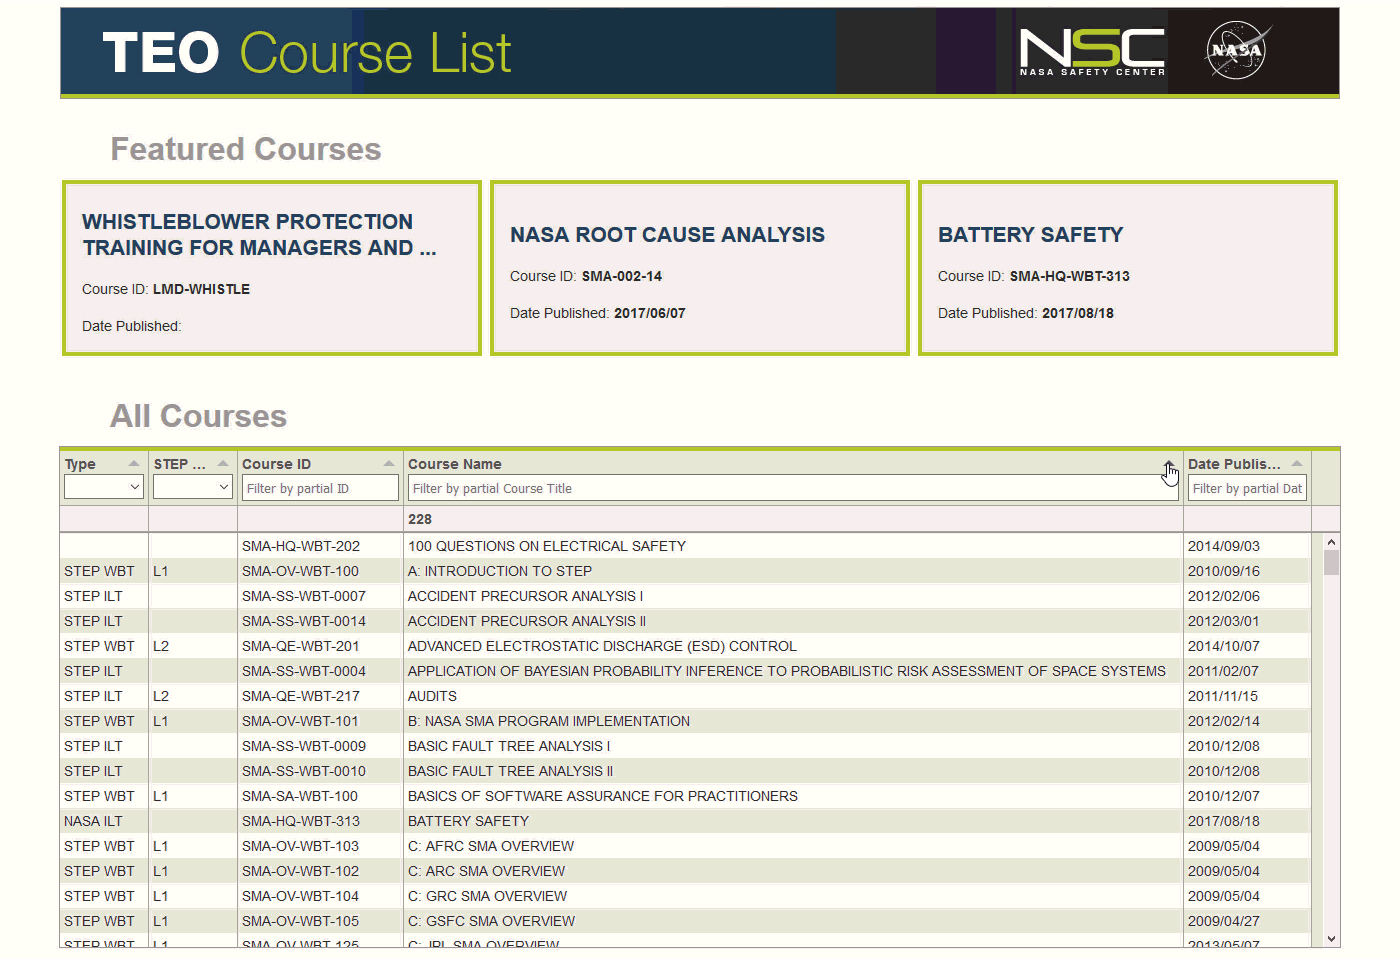Open the NASA Root Cause Analysis featured card
Image resolution: width=1400 pixels, height=960 pixels.
[x=700, y=268]
